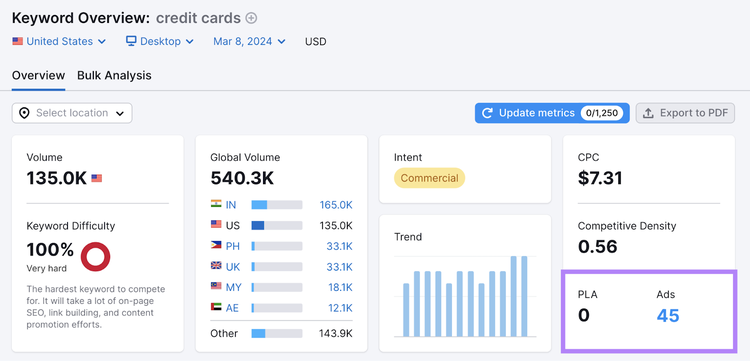Click the CPC value $7.31
The height and width of the screenshot is (361, 750).
[x=600, y=178]
